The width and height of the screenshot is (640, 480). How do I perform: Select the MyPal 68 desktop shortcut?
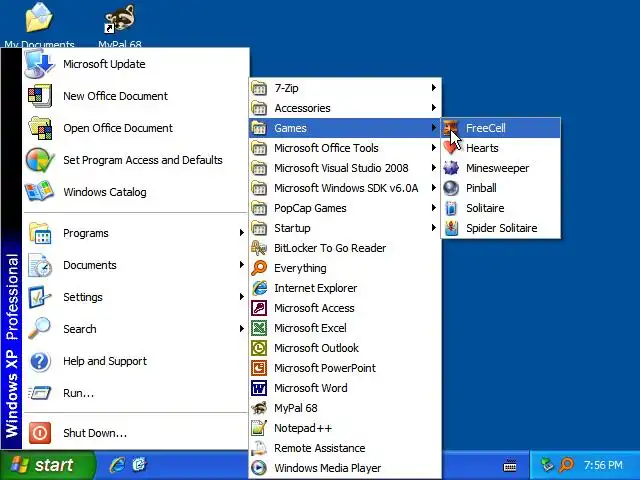120,24
